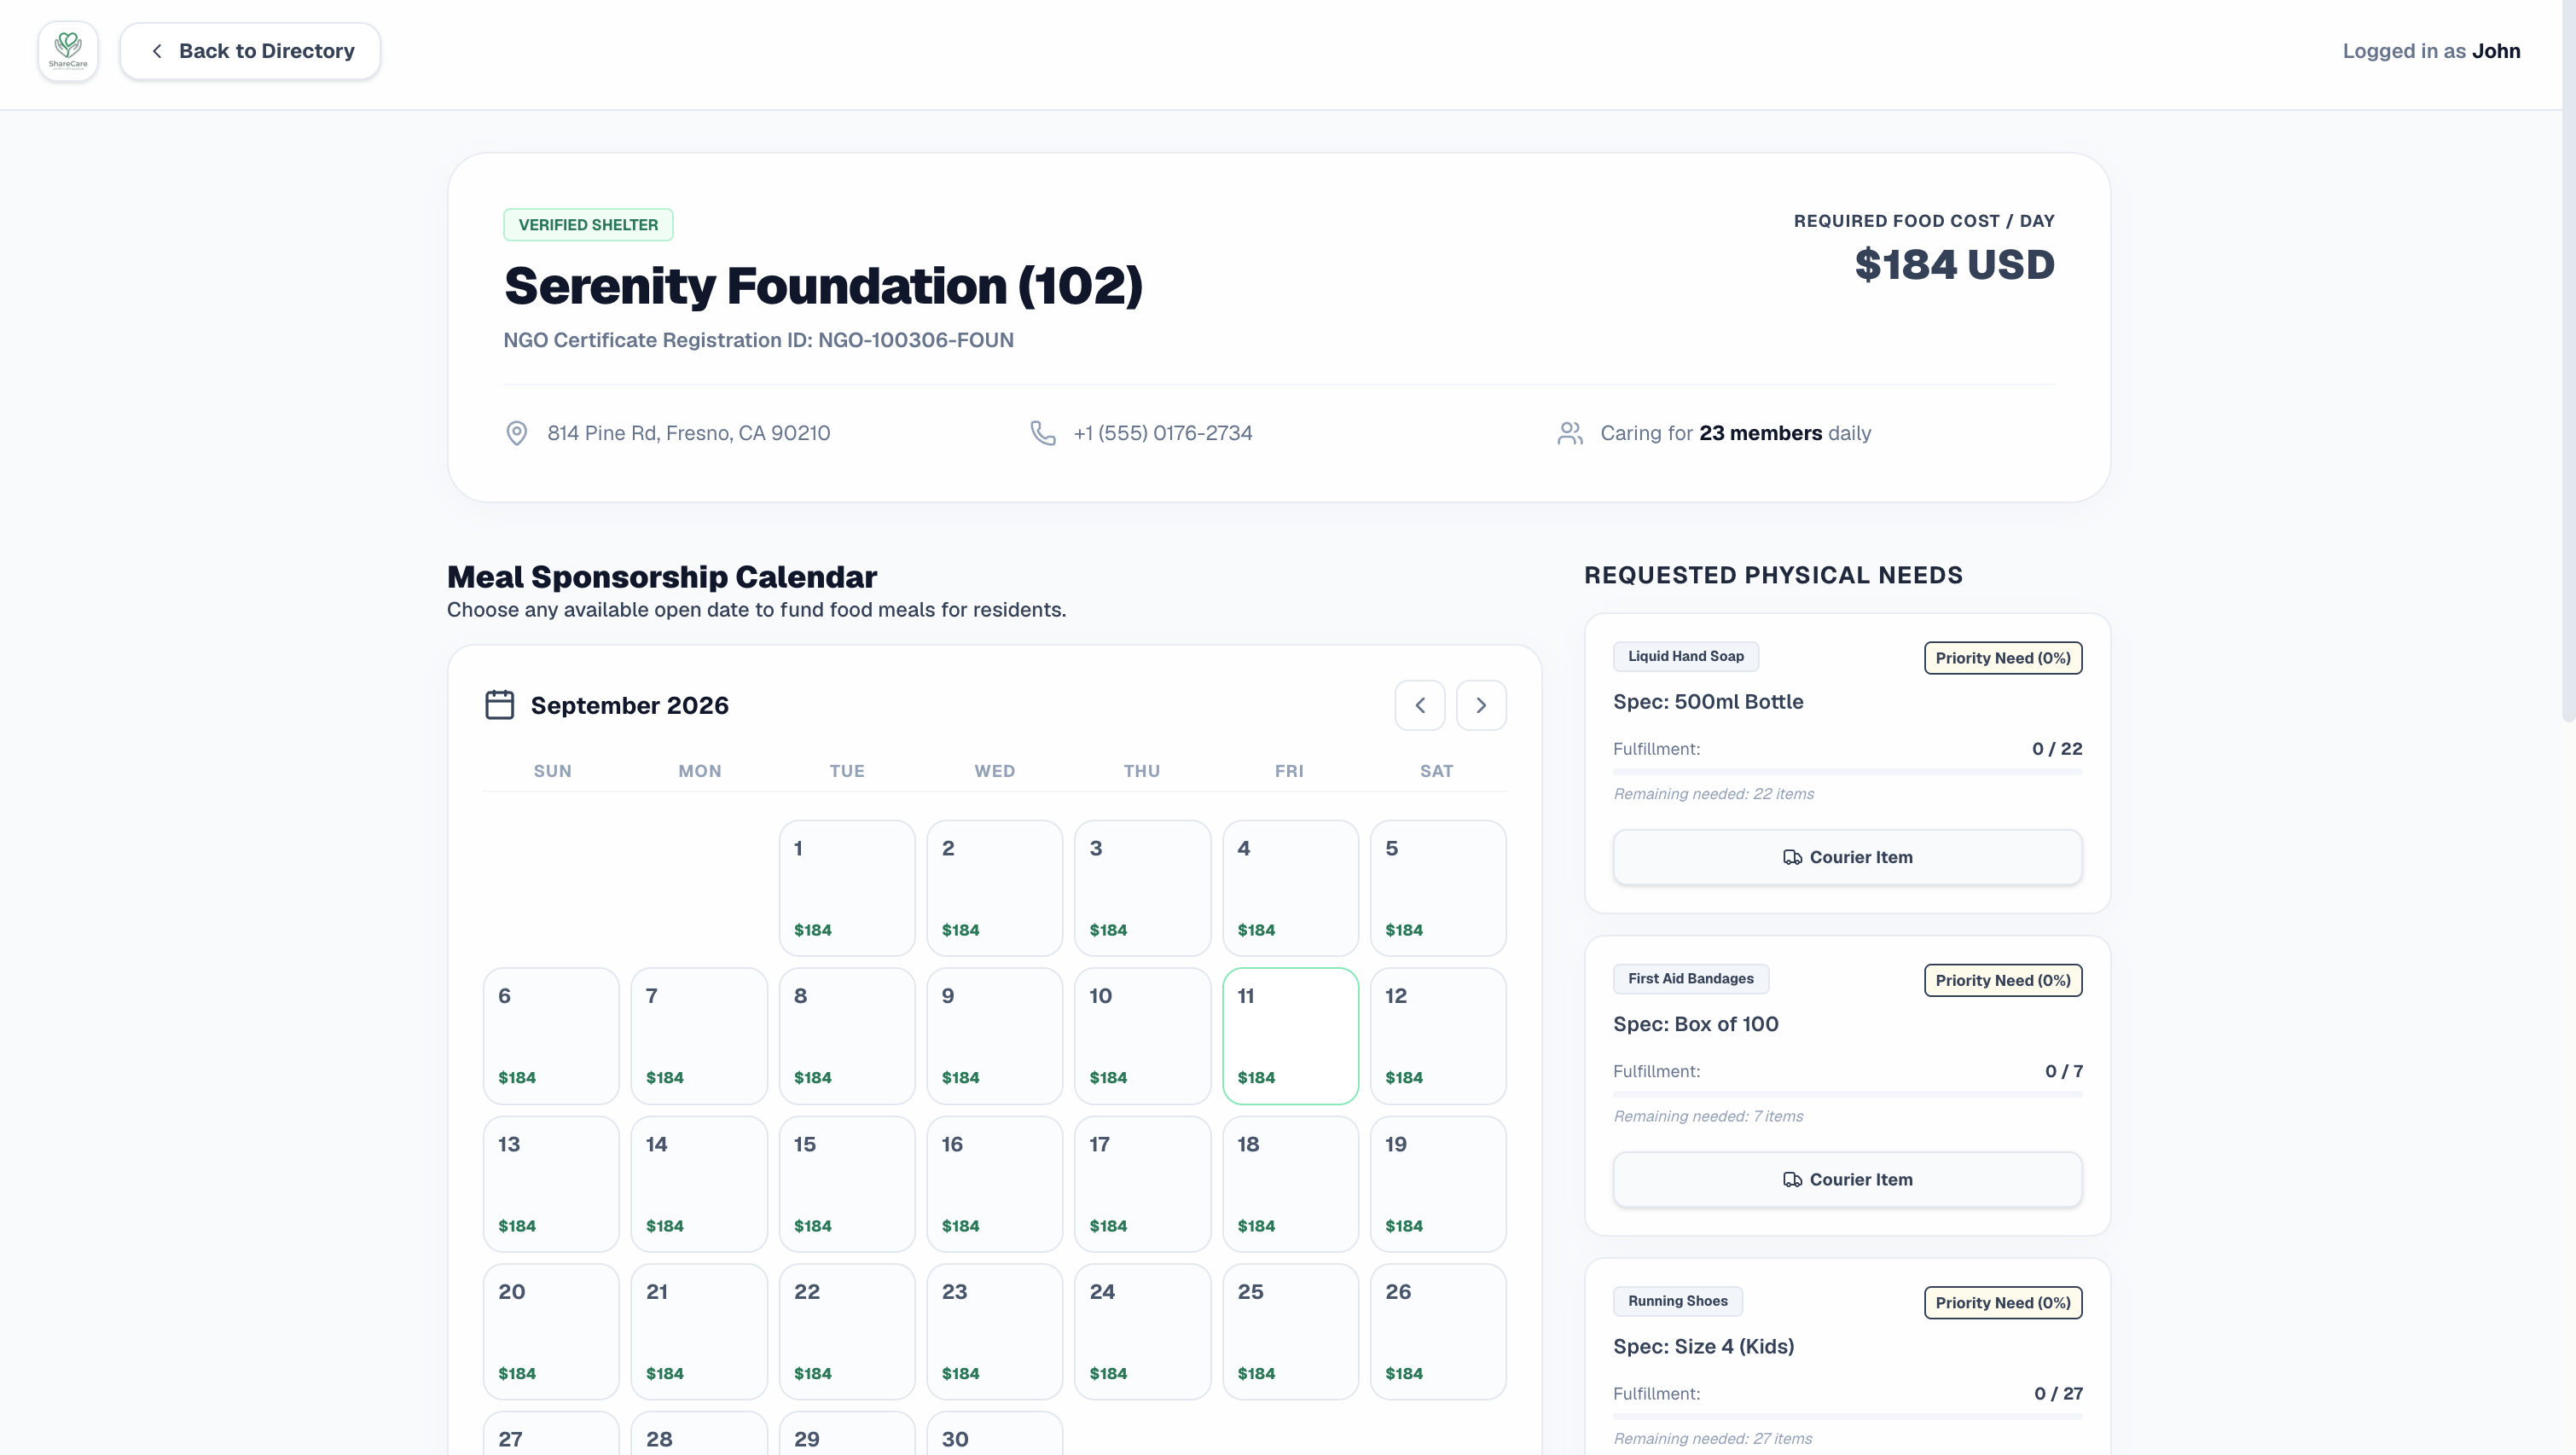Viewport: 2576px width, 1455px height.
Task: Click the members icon beside Caring for
Action: tap(1570, 433)
